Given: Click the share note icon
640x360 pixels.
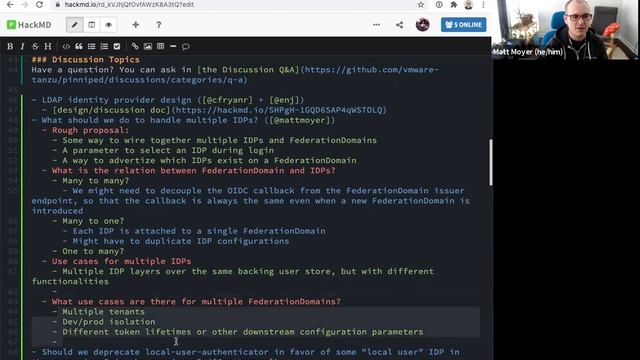Looking at the screenshot, I should click(399, 25).
